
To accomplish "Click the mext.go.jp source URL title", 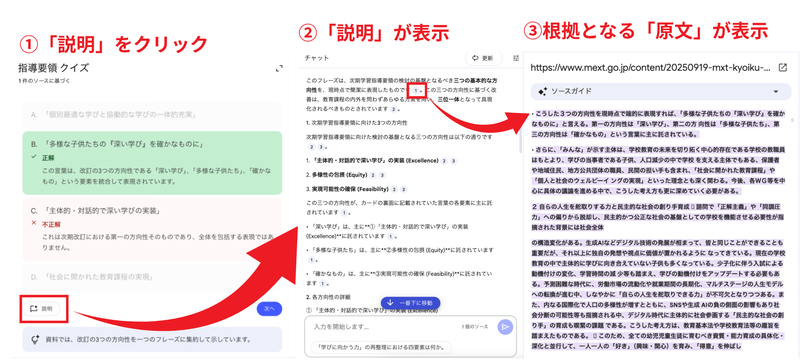I will tap(651, 67).
